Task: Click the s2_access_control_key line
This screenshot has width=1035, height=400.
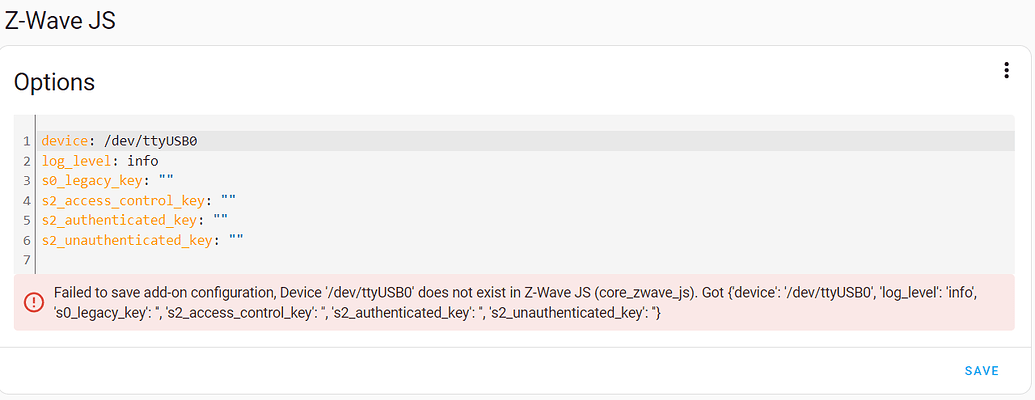Action: pyautogui.click(x=527, y=200)
